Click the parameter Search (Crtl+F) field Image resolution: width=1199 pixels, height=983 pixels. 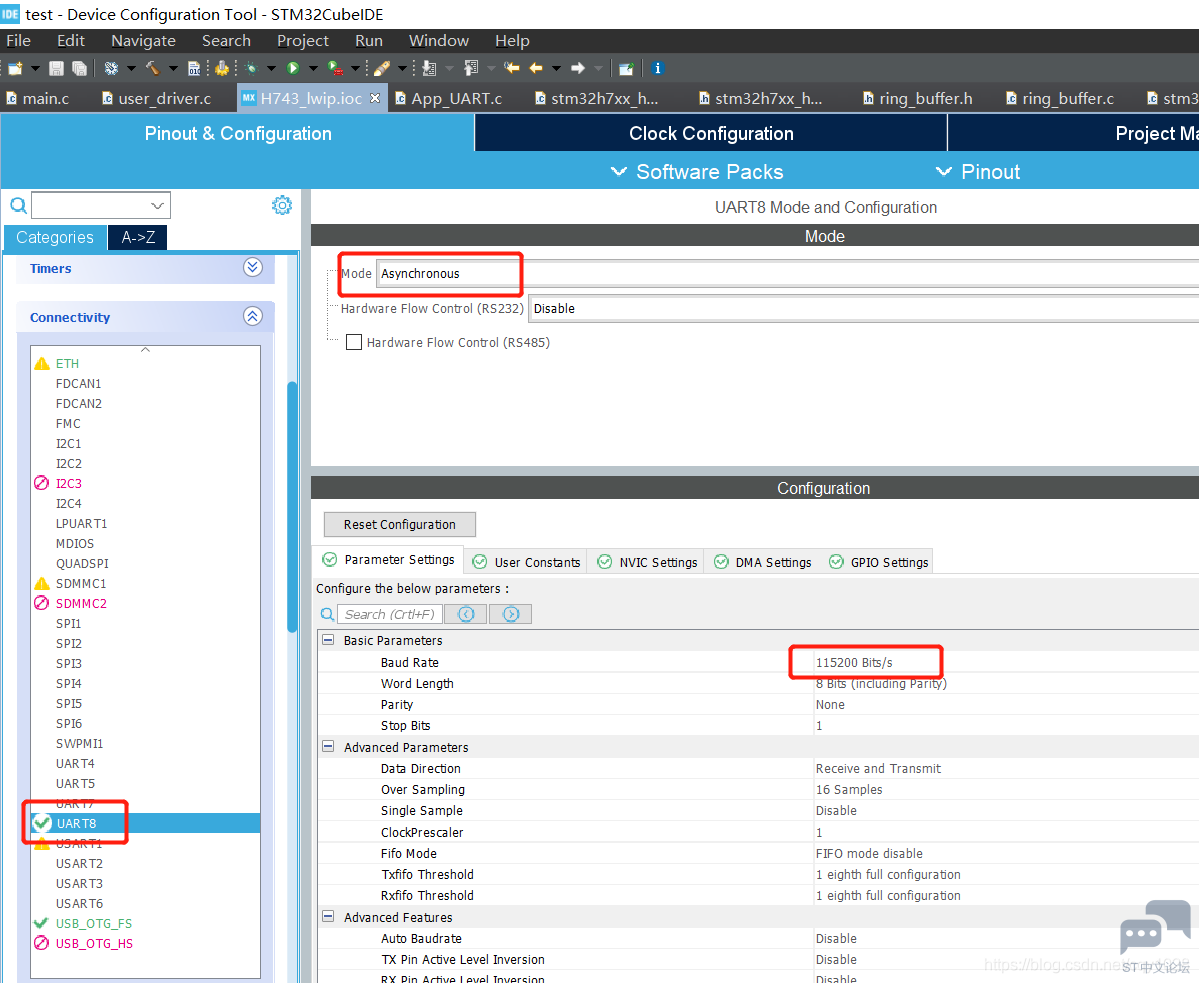click(x=390, y=614)
